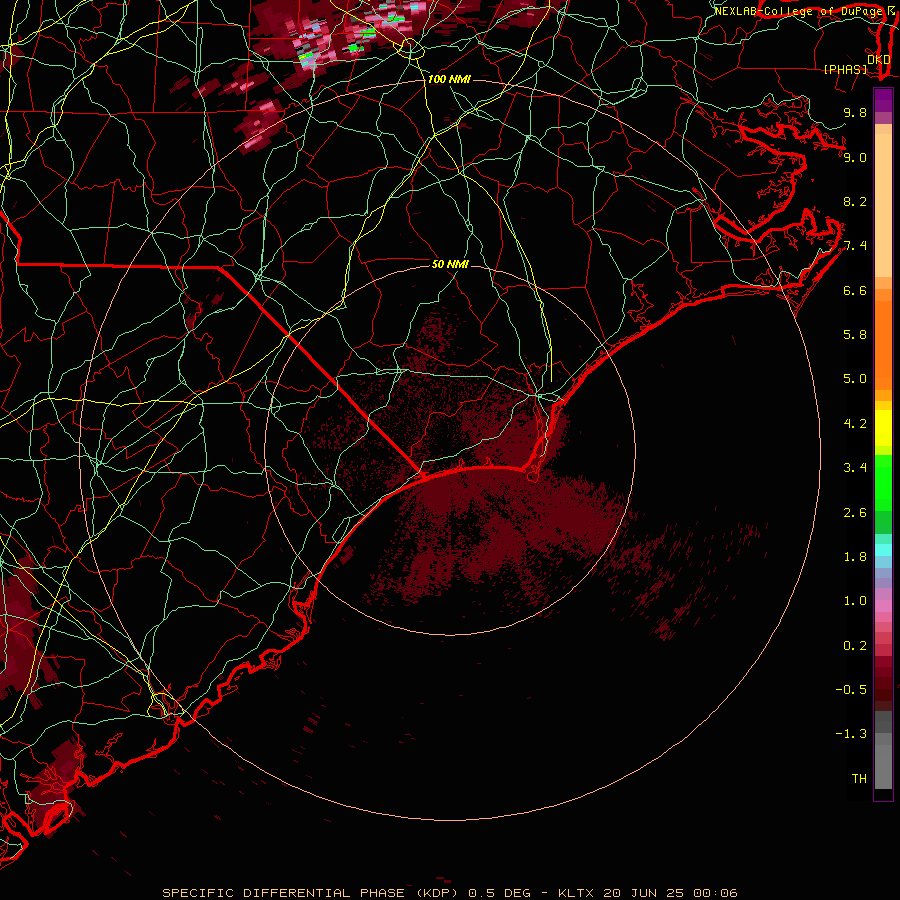Click the 5.8 value on the color scale

[x=855, y=335]
